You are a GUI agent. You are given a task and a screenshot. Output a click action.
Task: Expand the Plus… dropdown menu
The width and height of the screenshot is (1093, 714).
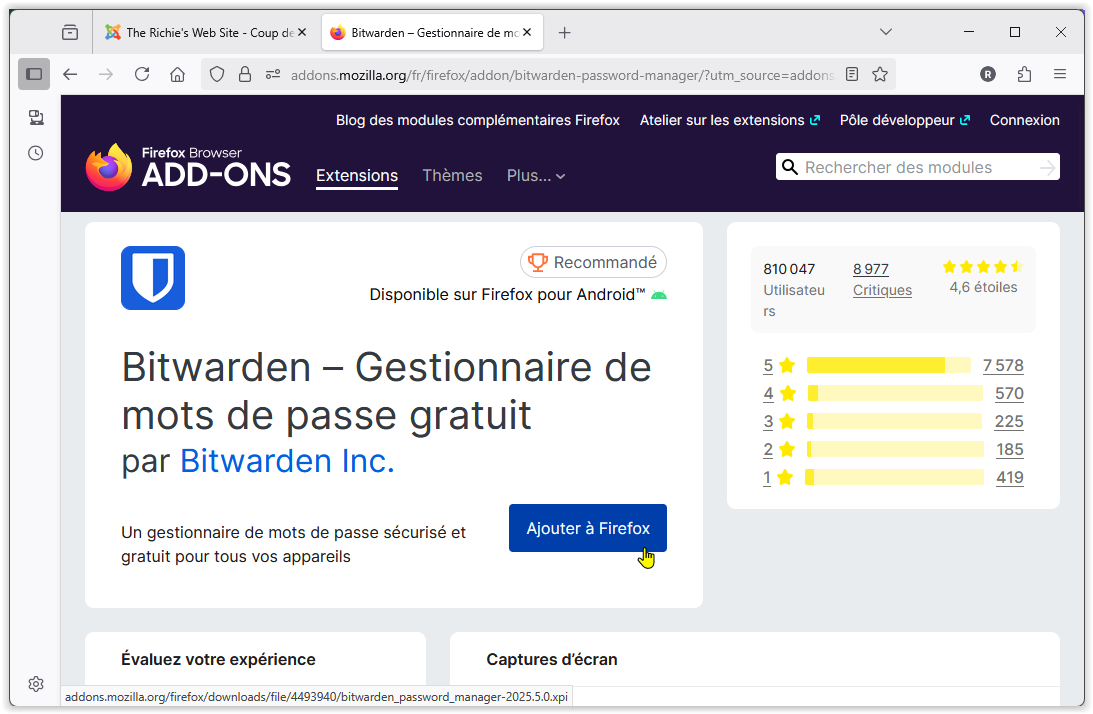[x=536, y=176]
